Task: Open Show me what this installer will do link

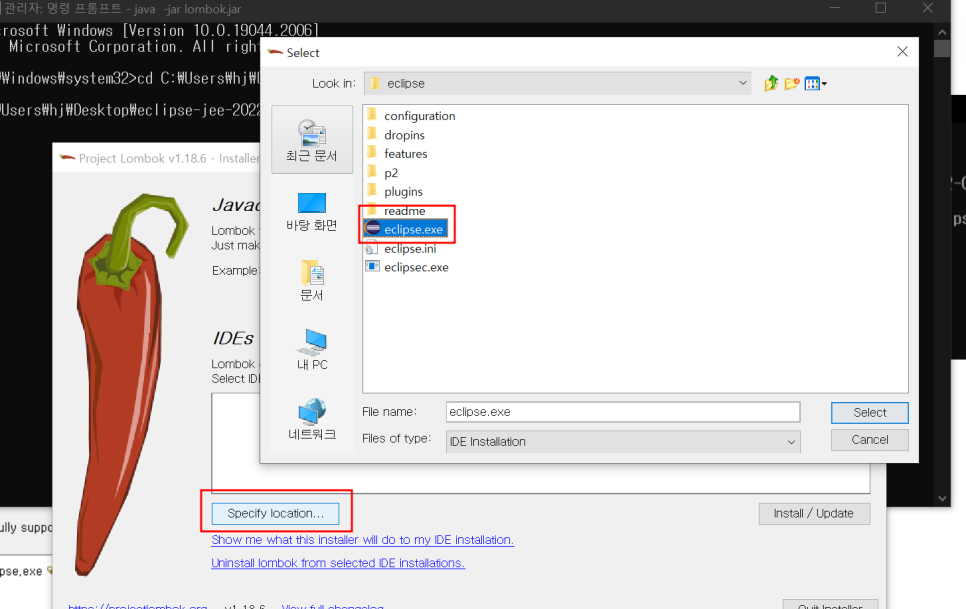Action: point(362,540)
